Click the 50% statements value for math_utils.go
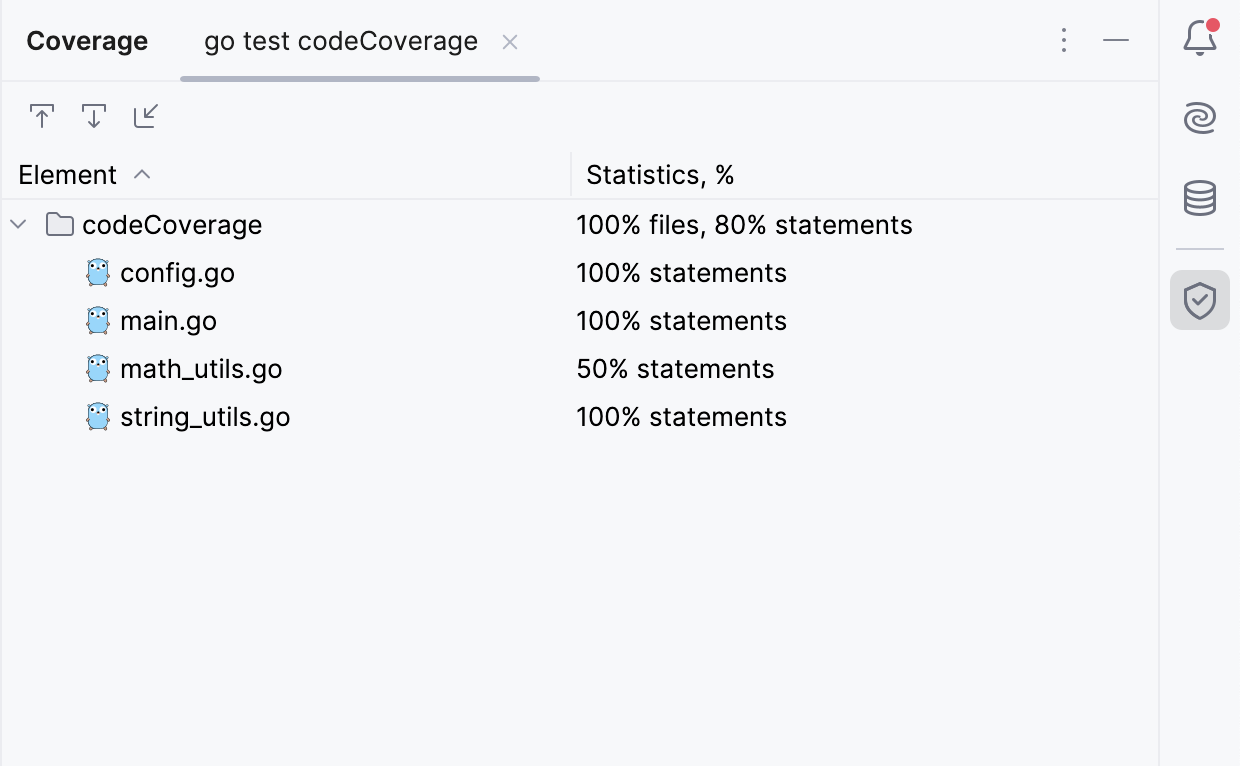1240x766 pixels. click(x=676, y=369)
